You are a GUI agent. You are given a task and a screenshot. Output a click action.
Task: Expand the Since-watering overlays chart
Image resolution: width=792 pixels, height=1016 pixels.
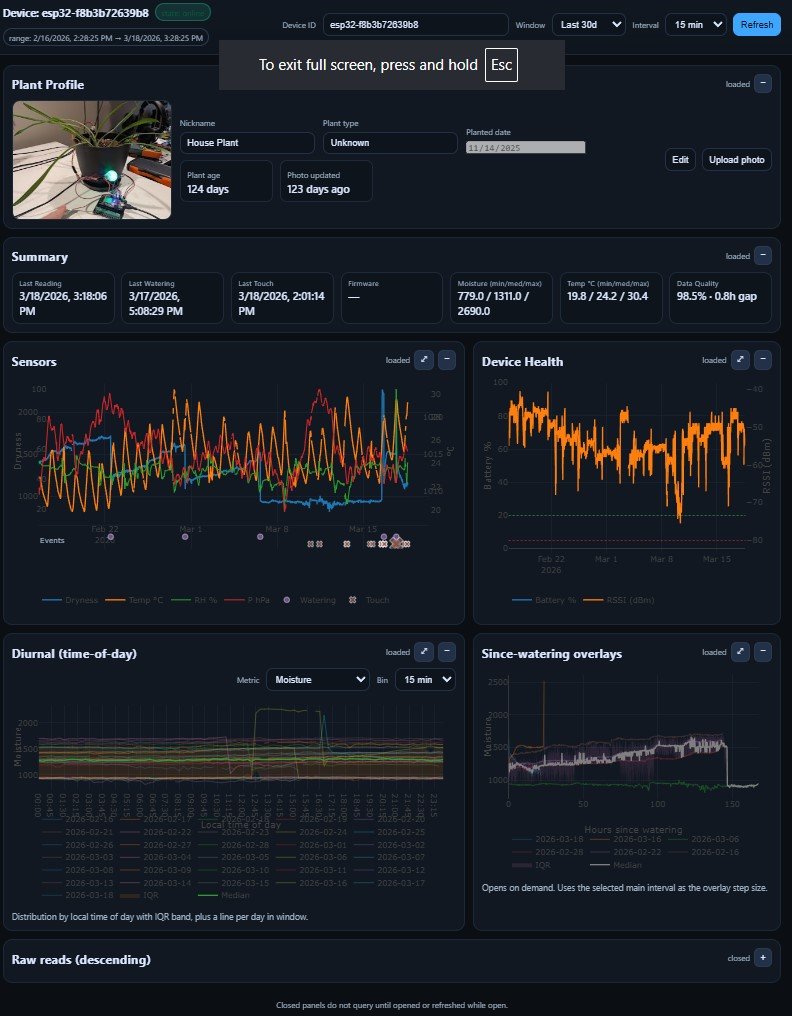740,652
